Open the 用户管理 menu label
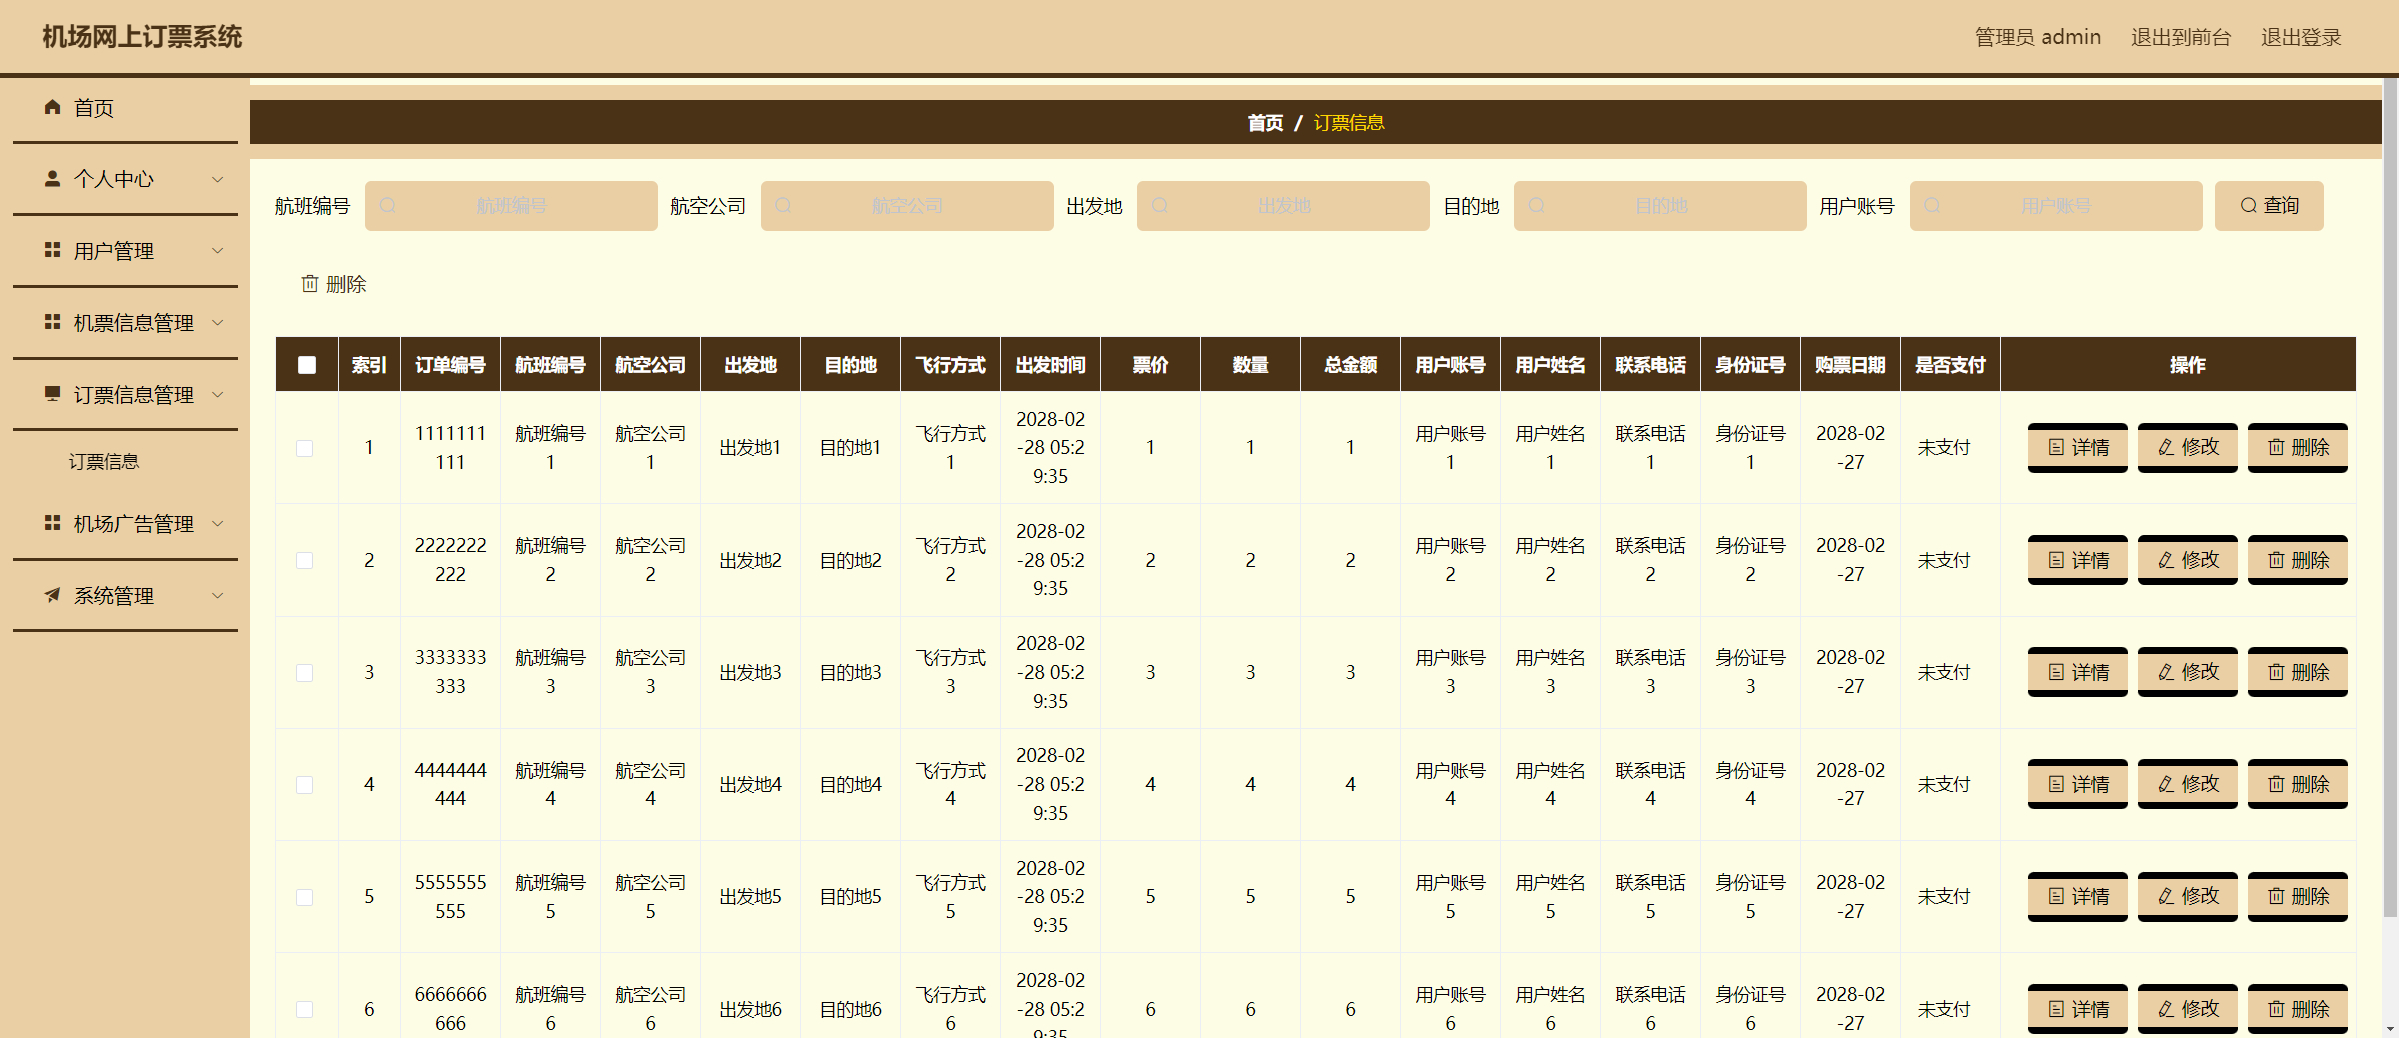 114,251
